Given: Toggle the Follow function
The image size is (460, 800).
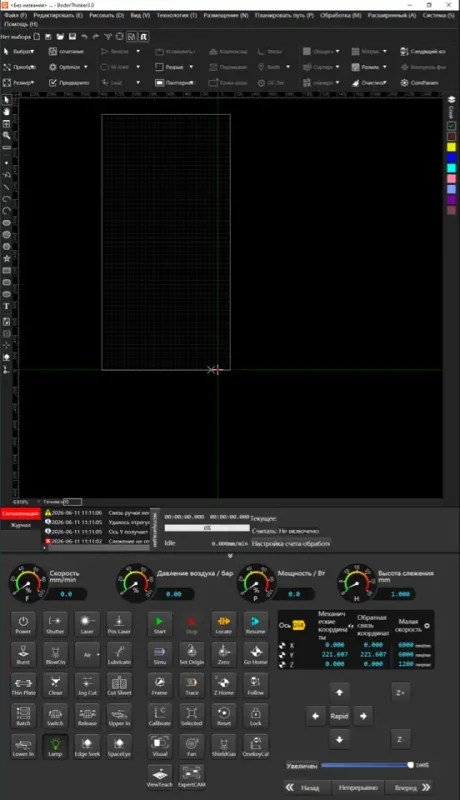Looking at the screenshot, I should (x=255, y=685).
